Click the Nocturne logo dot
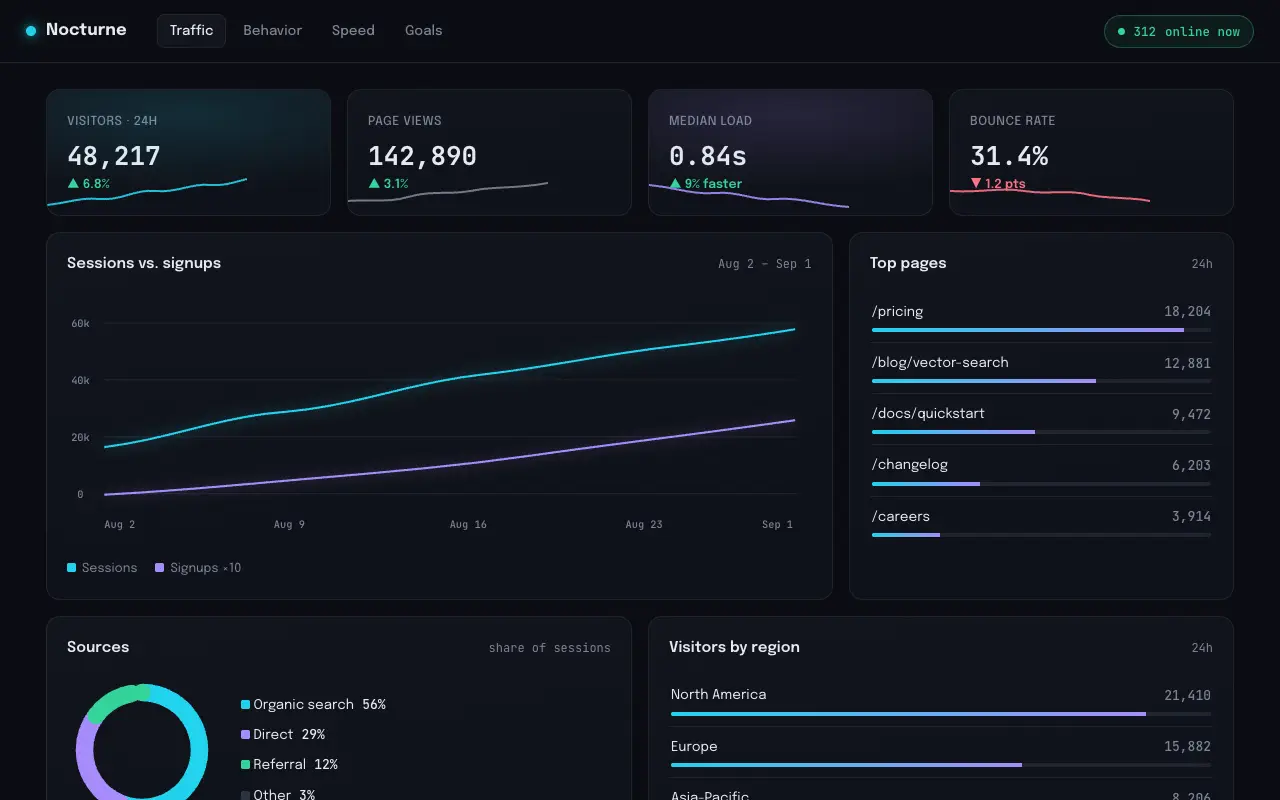1280x800 pixels. click(x=31, y=31)
